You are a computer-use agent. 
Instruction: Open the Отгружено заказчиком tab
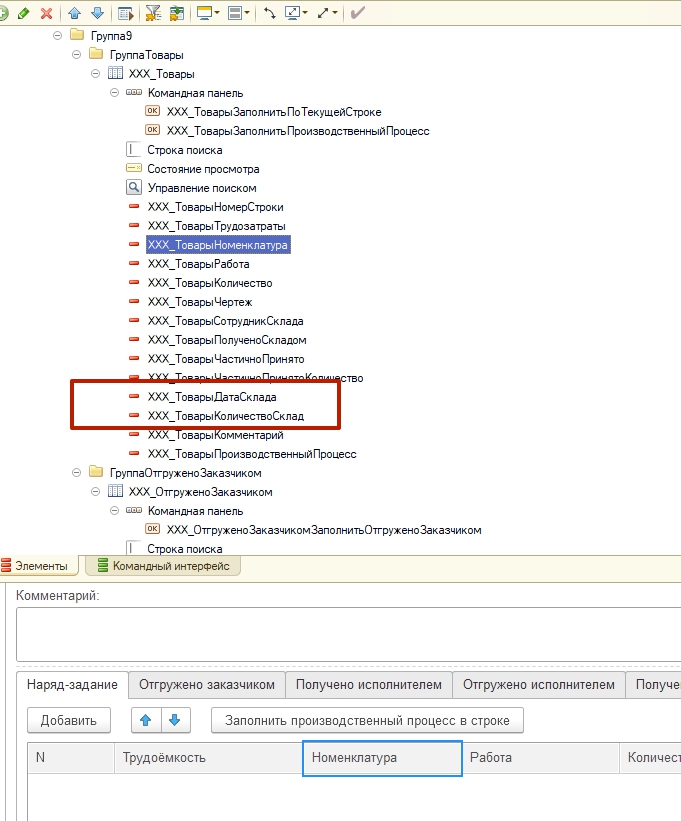pyautogui.click(x=206, y=684)
